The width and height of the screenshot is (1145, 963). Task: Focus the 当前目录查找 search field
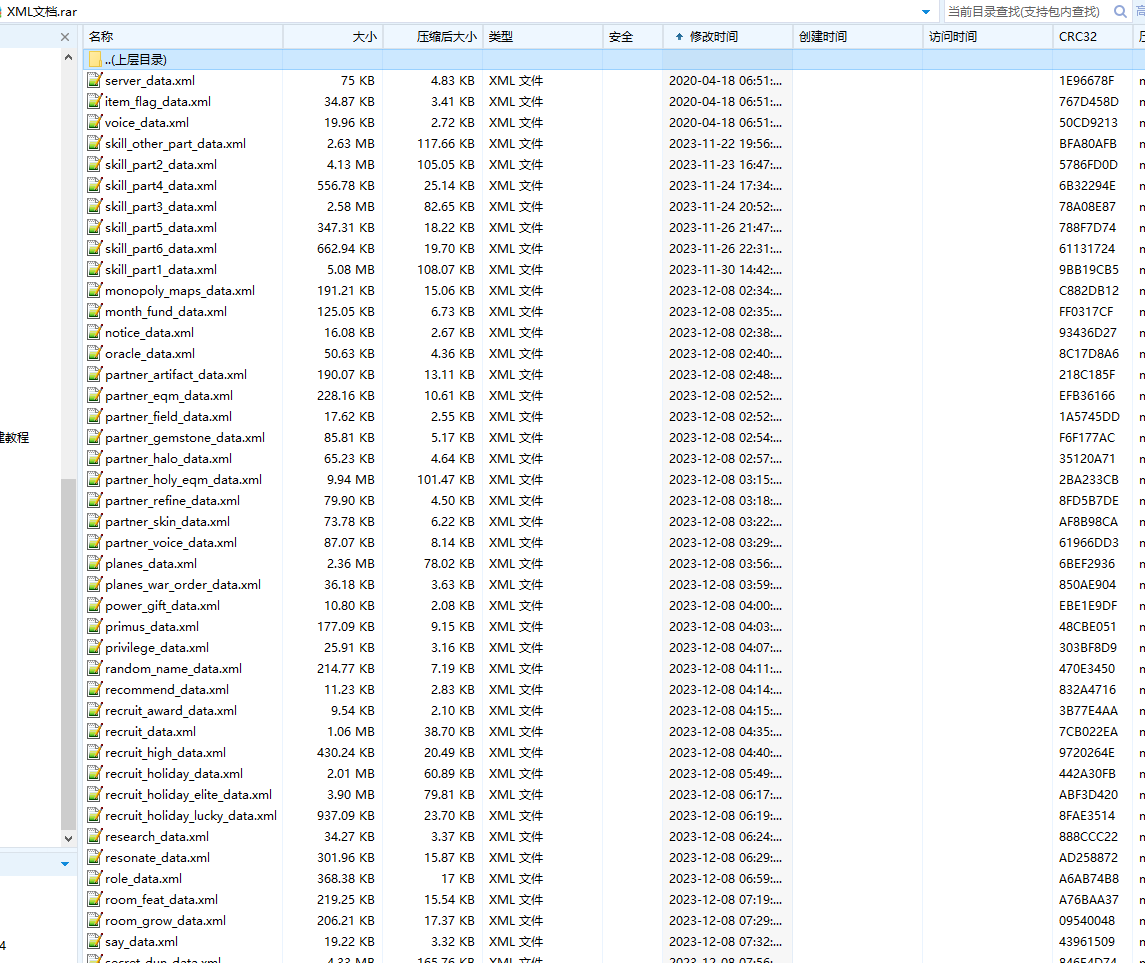point(1026,12)
